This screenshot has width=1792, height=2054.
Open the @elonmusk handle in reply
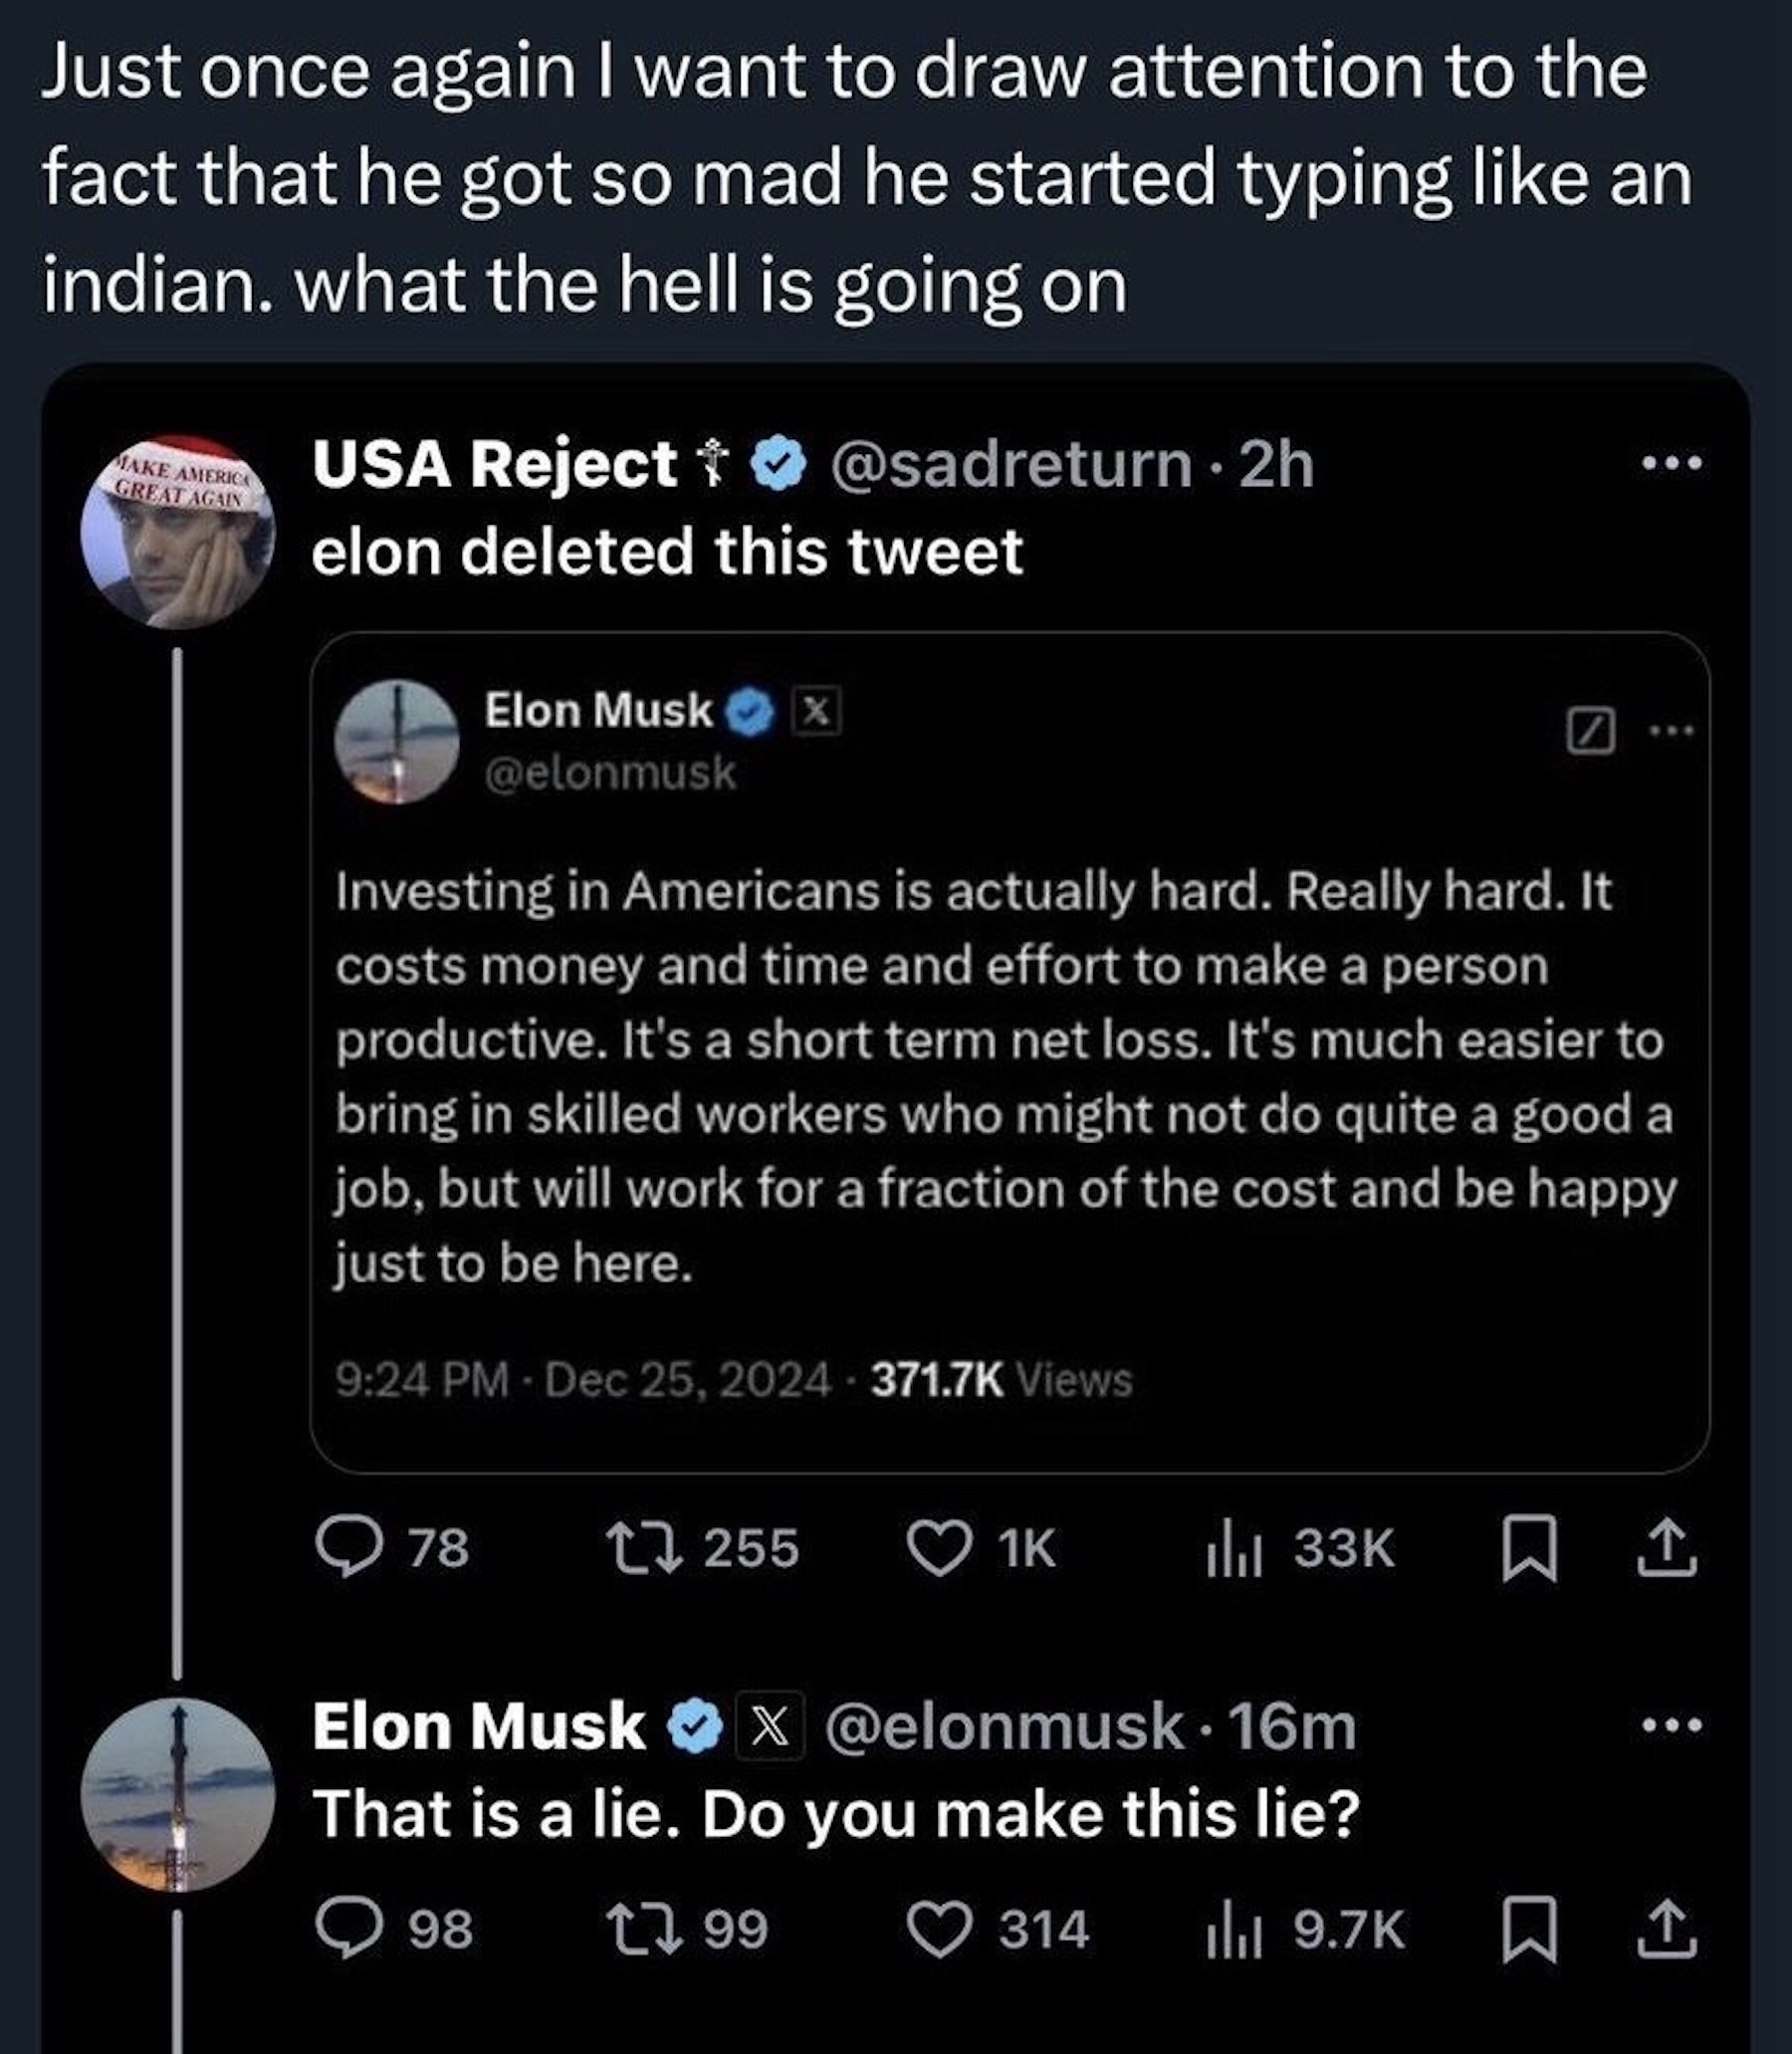1003,1727
